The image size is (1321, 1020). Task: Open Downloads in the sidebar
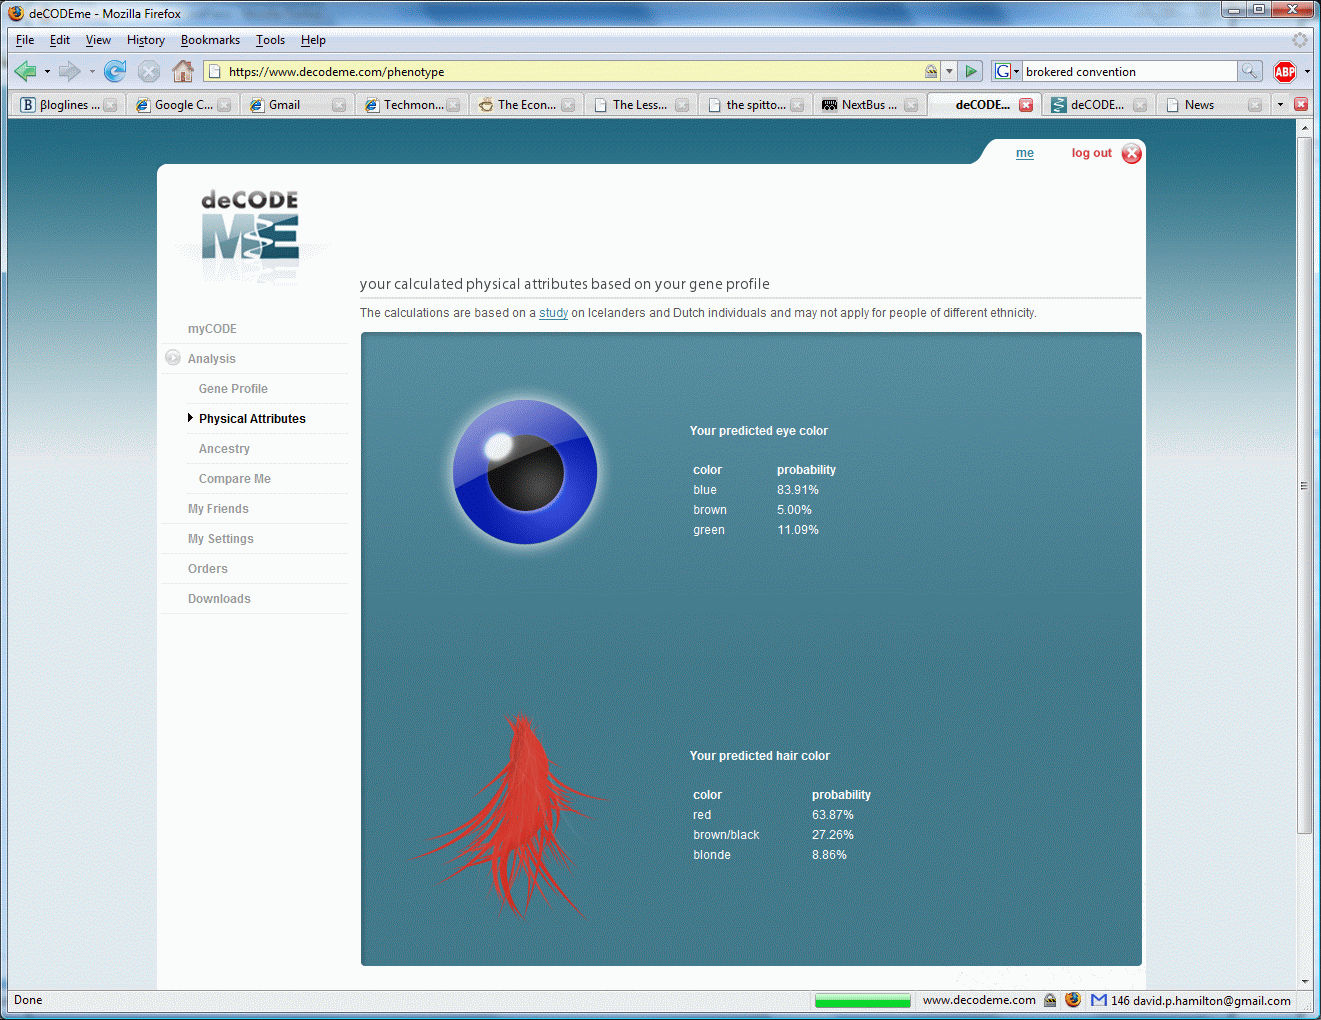click(x=219, y=599)
